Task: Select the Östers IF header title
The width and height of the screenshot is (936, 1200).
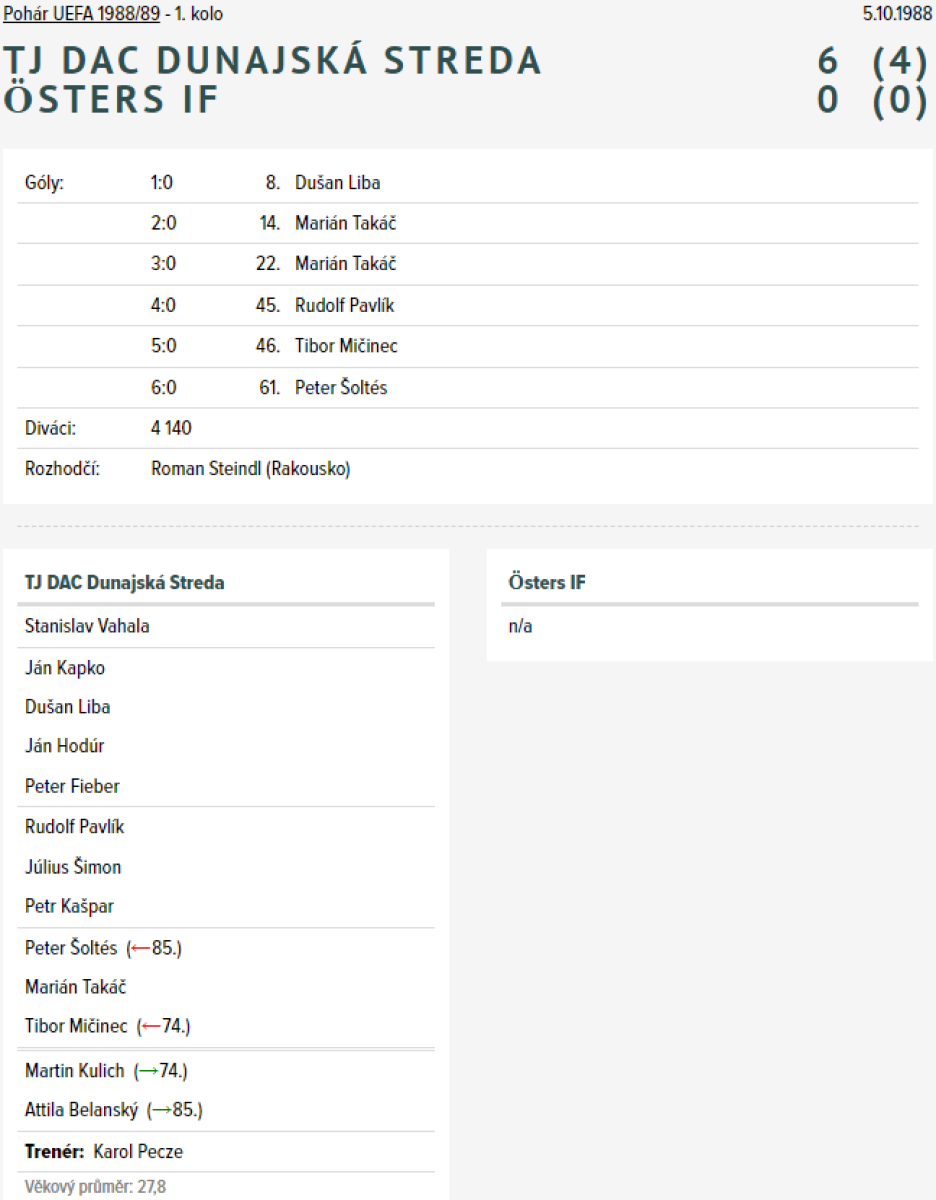Action: tap(111, 100)
